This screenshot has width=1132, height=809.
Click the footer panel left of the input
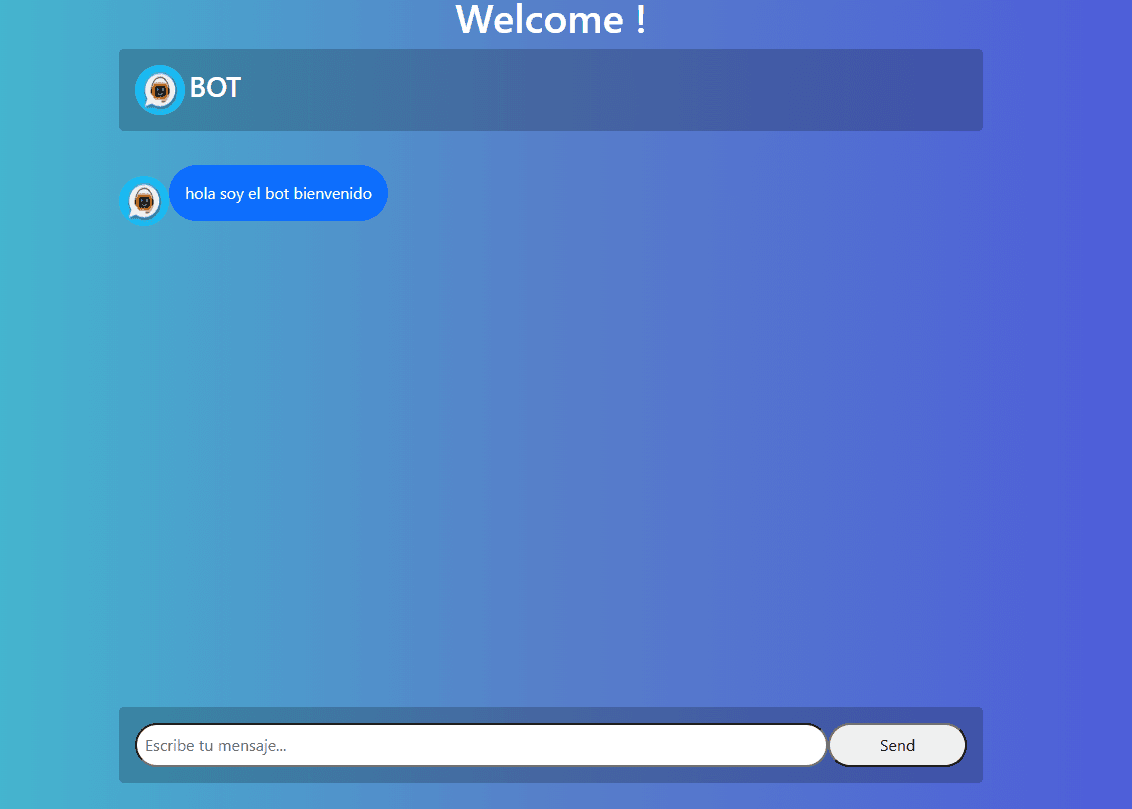coord(127,745)
